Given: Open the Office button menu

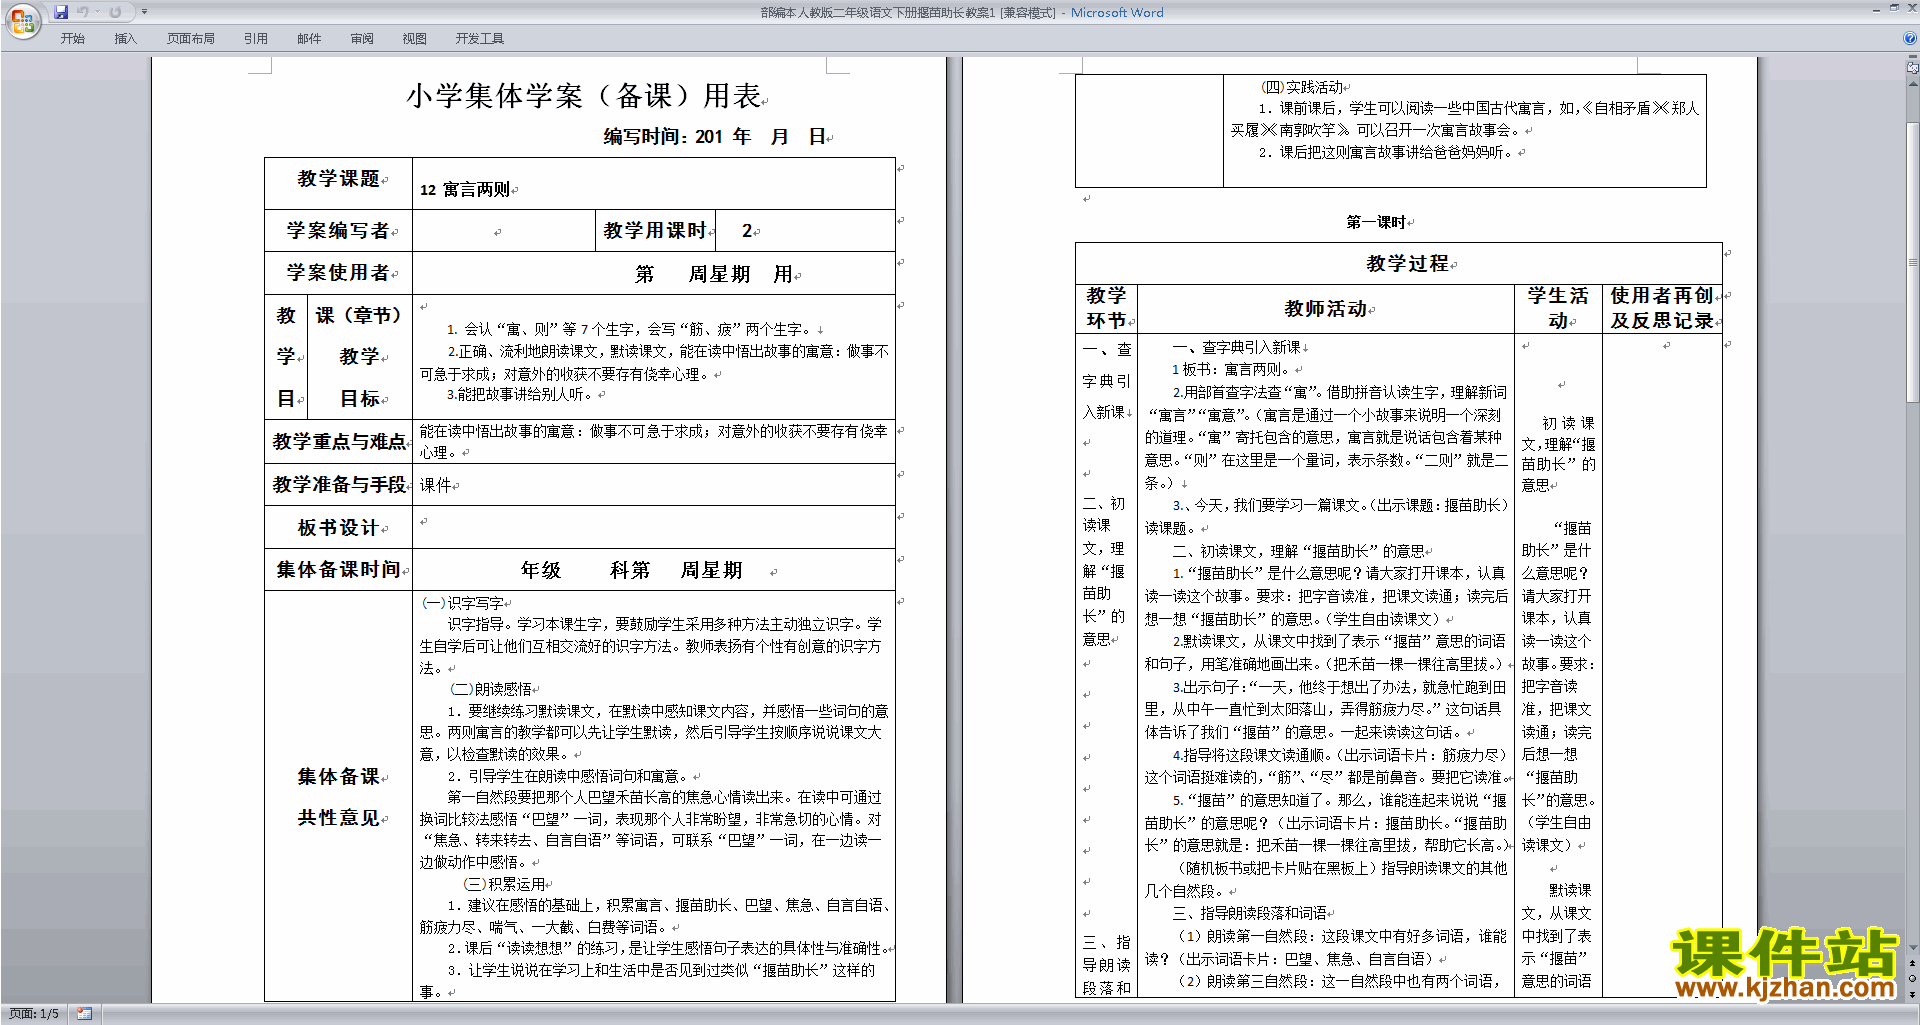Looking at the screenshot, I should pyautogui.click(x=22, y=19).
